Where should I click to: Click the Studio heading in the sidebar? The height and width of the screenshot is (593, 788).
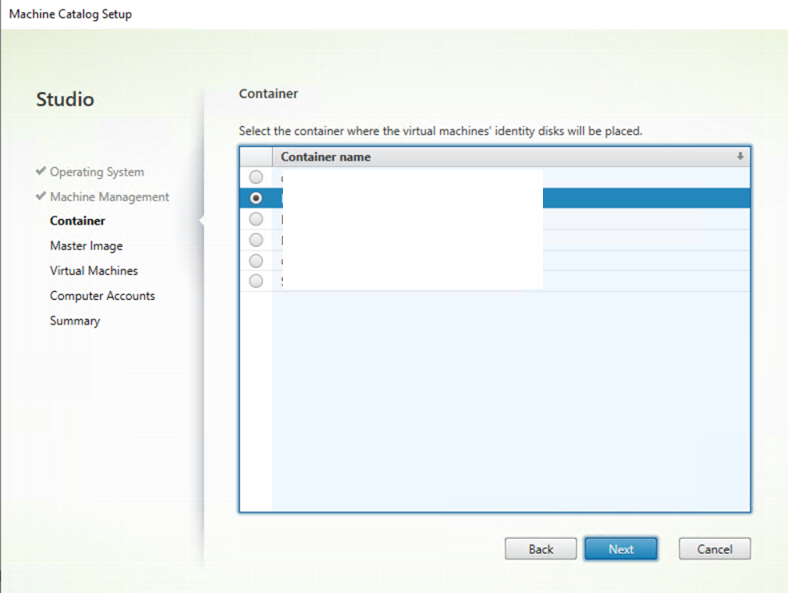click(65, 100)
